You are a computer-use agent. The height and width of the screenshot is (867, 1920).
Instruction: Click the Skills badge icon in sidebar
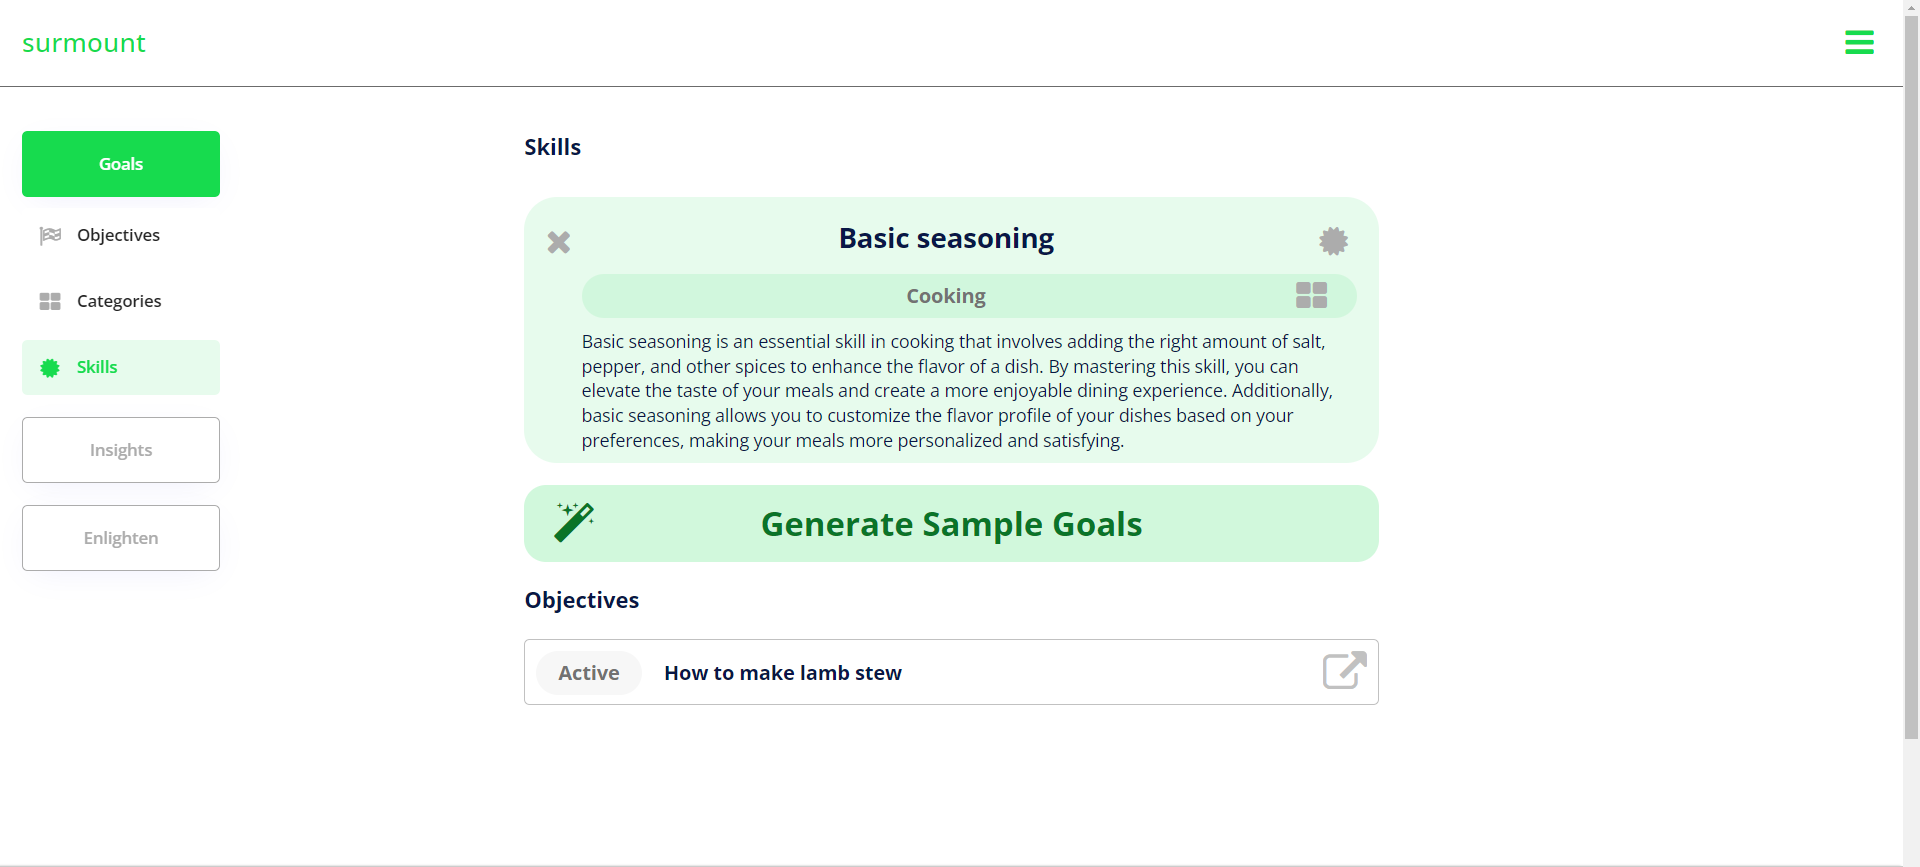point(50,368)
